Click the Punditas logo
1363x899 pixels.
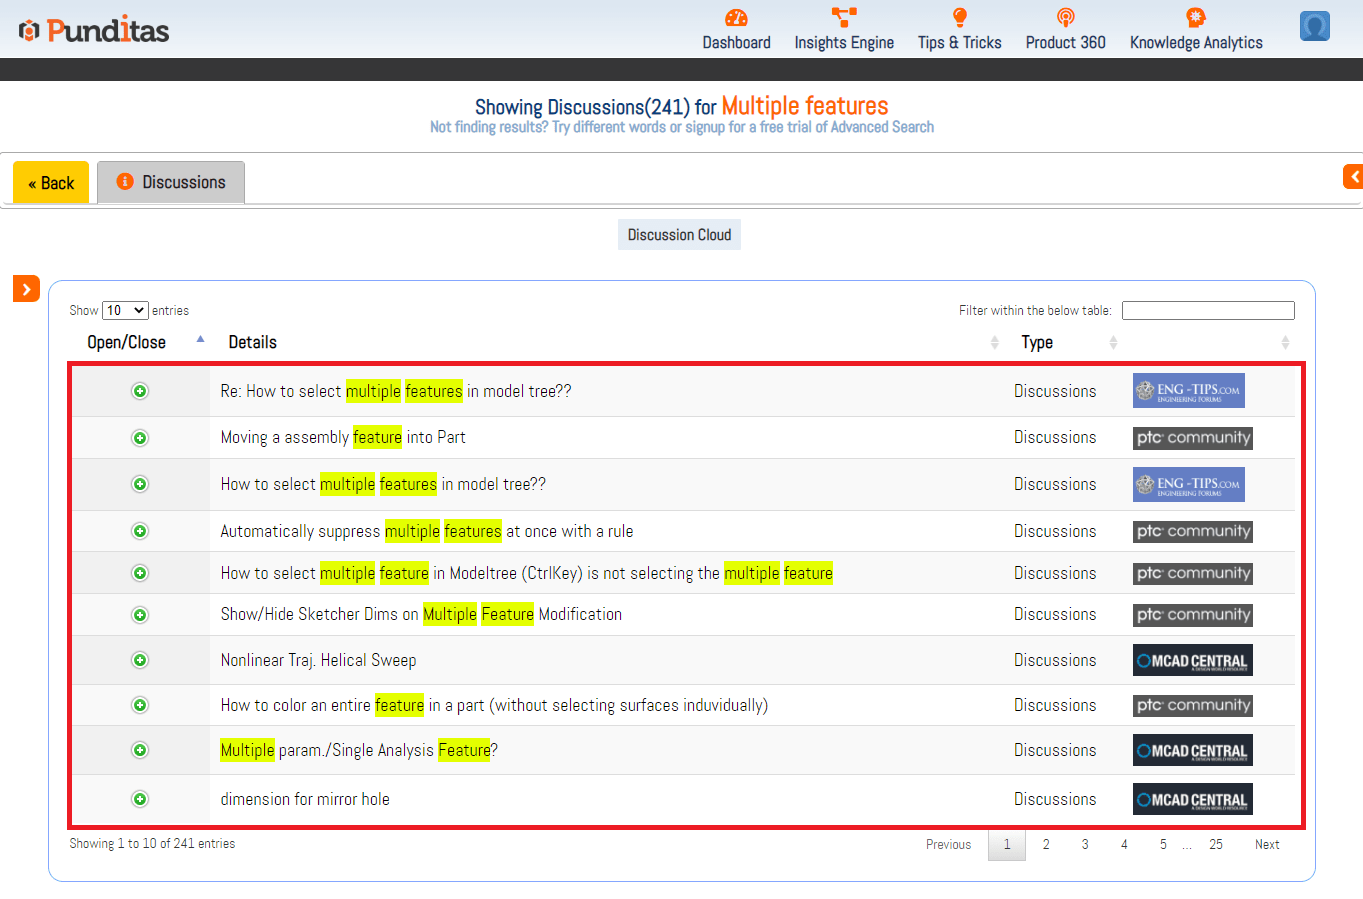coord(95,30)
